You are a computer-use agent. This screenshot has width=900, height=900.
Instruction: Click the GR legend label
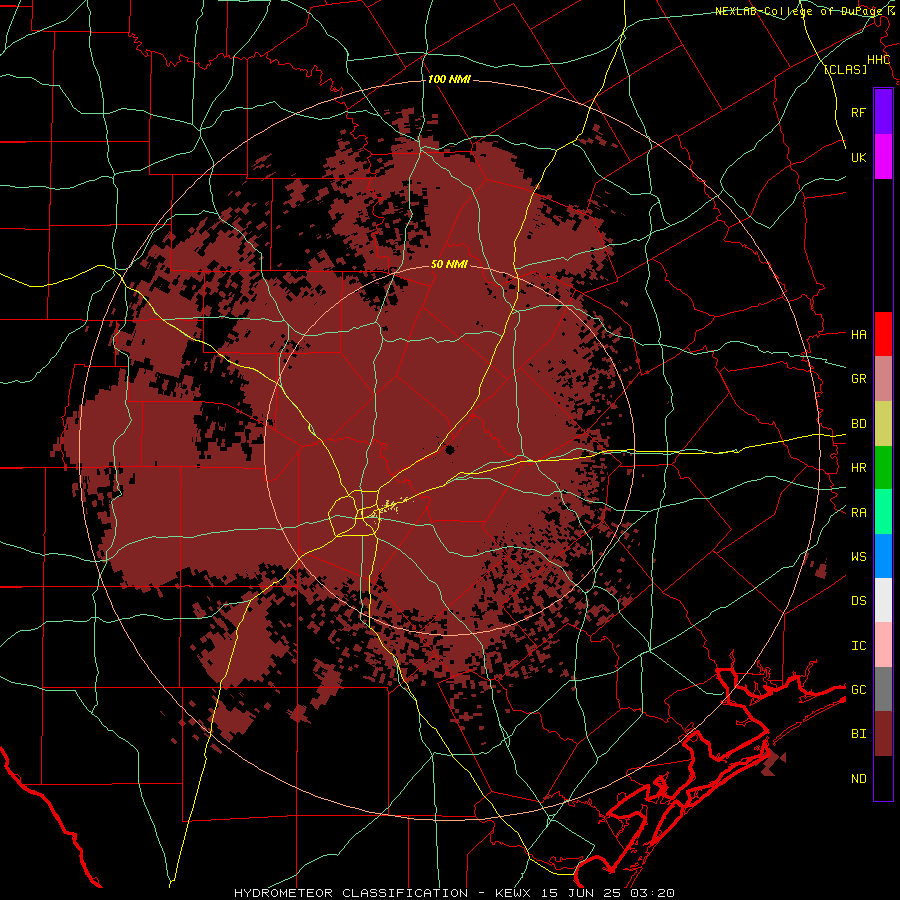[x=859, y=379]
